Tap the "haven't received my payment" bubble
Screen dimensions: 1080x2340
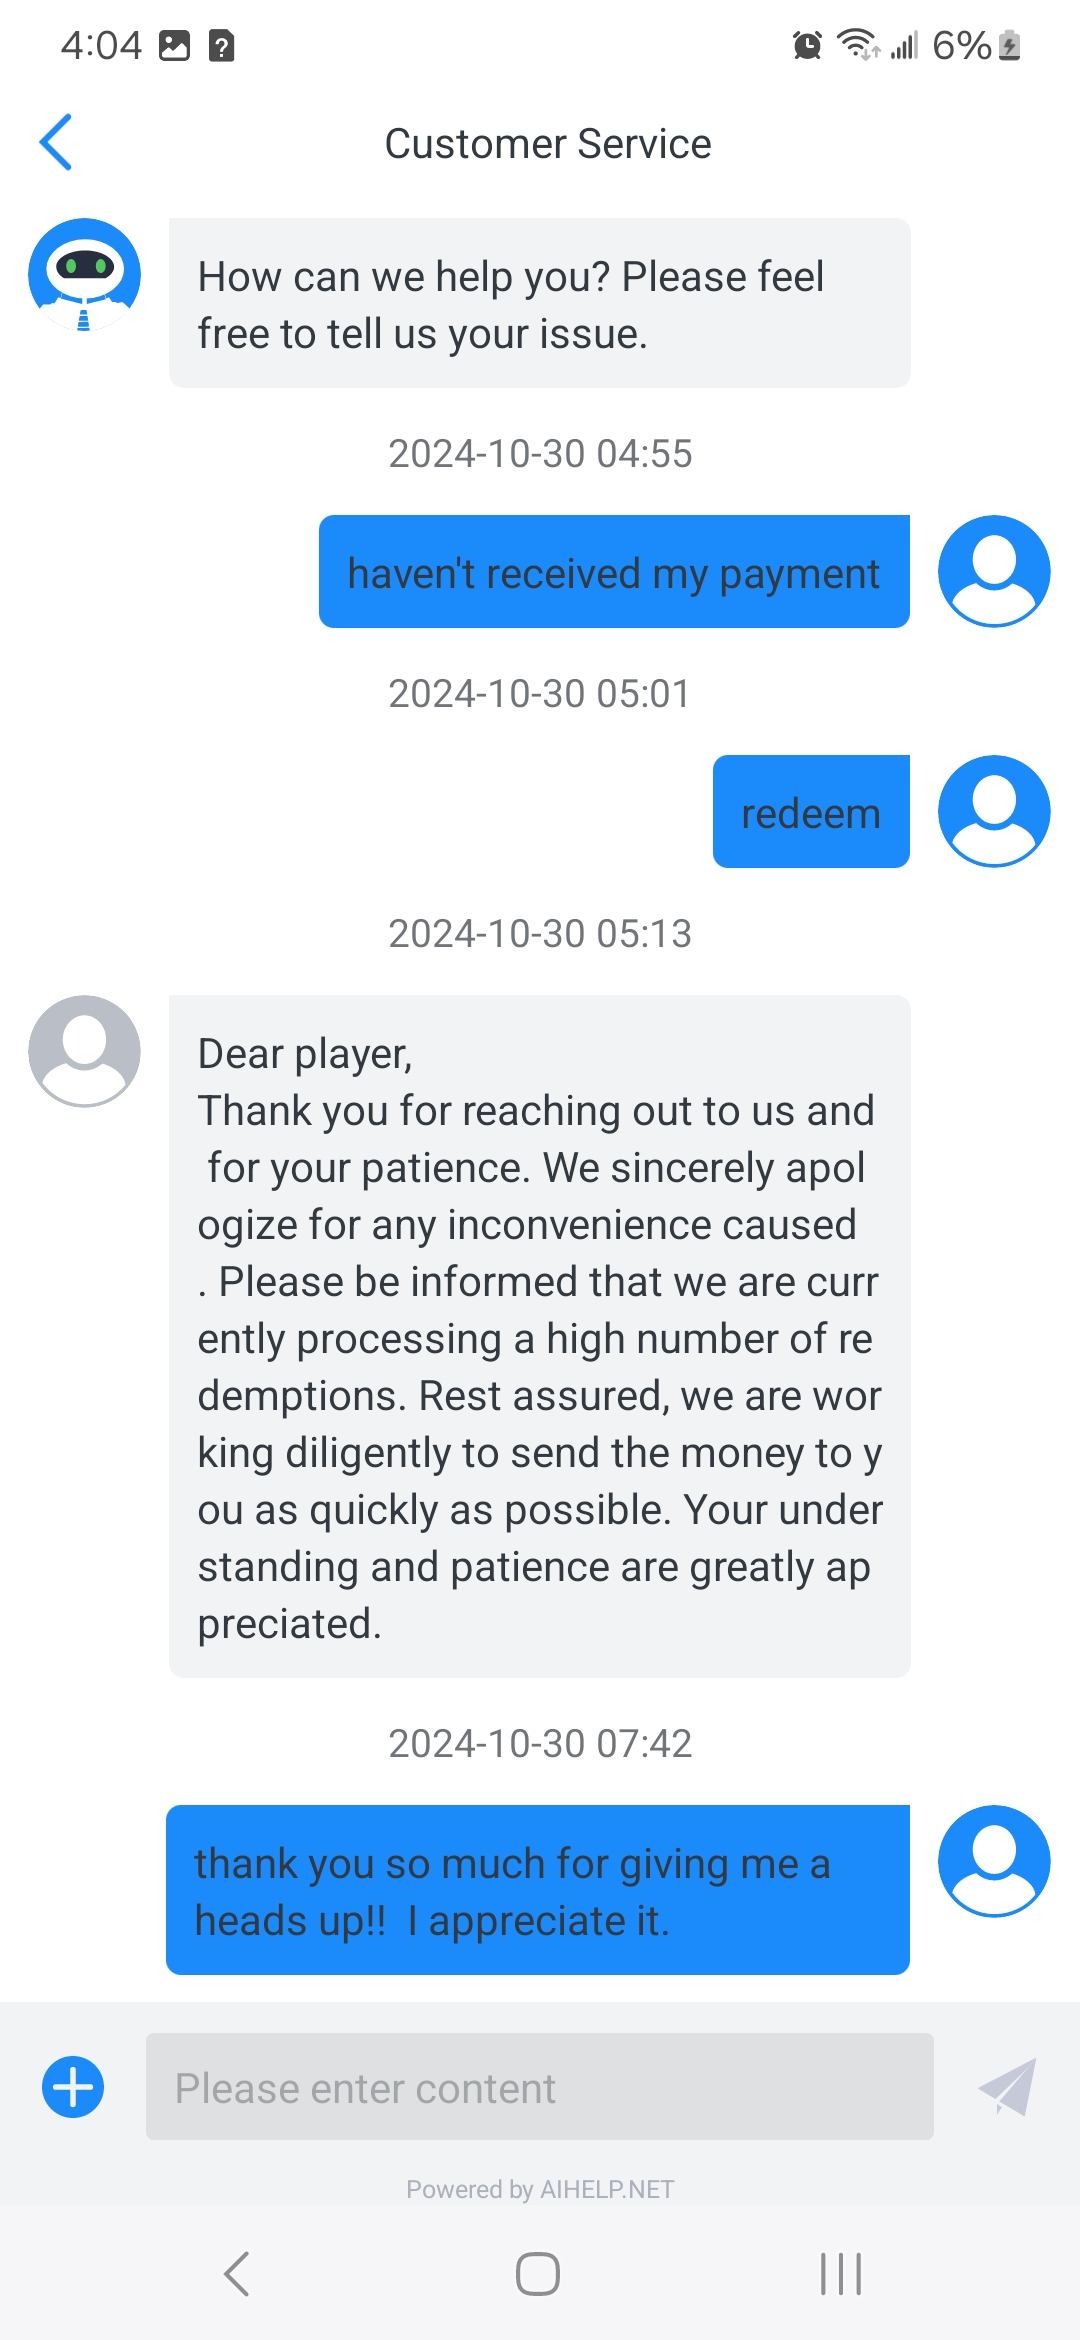coord(614,572)
